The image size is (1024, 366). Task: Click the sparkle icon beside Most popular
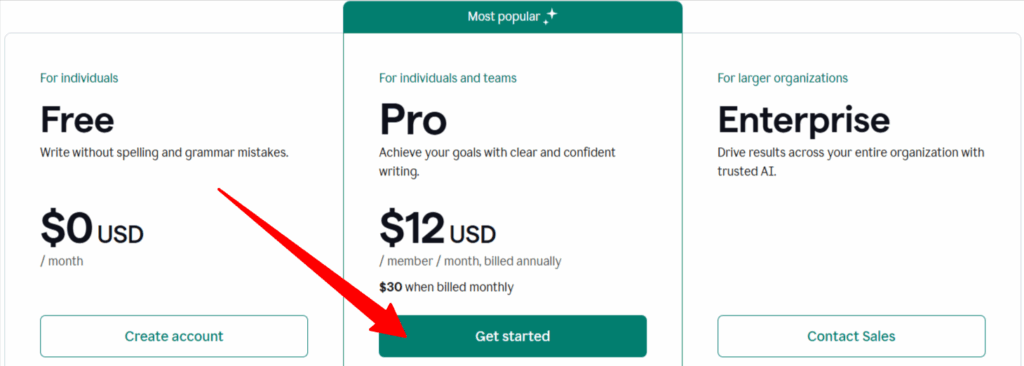coord(550,17)
